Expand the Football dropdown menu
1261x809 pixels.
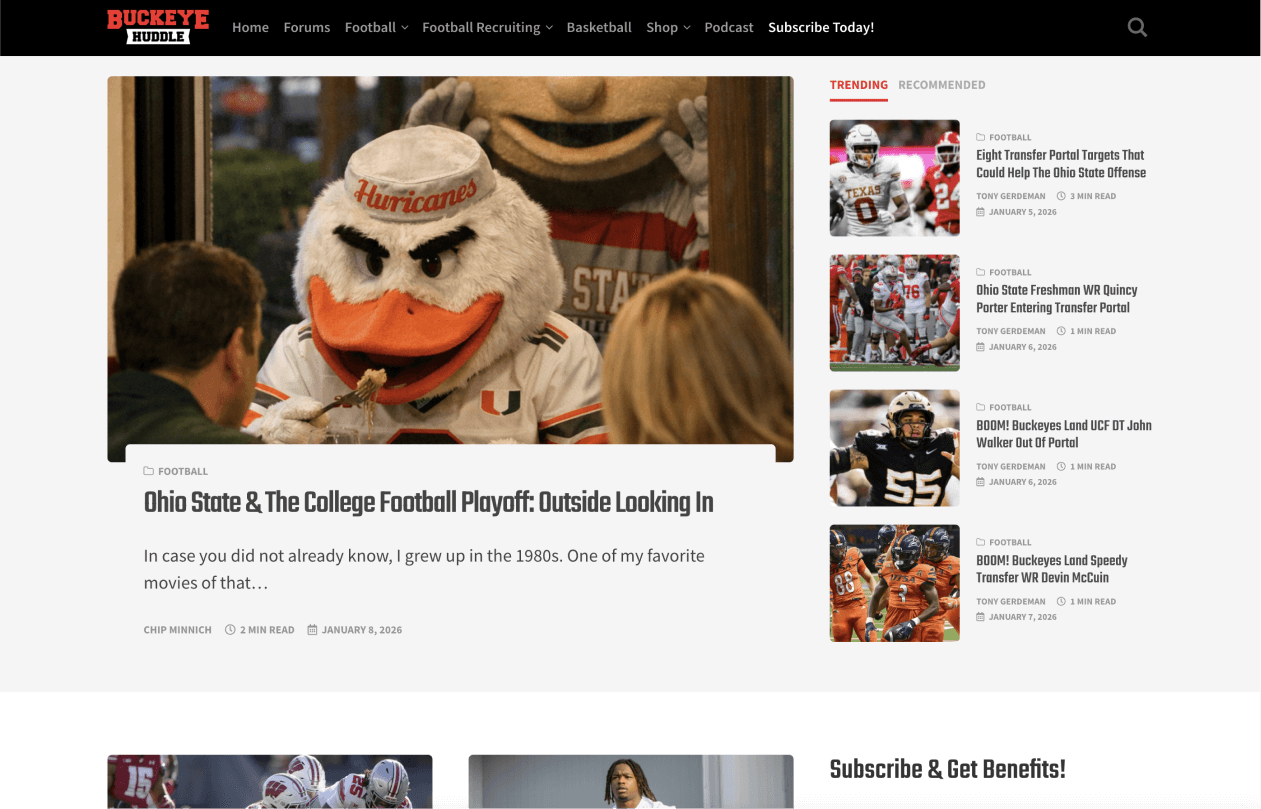pos(376,27)
